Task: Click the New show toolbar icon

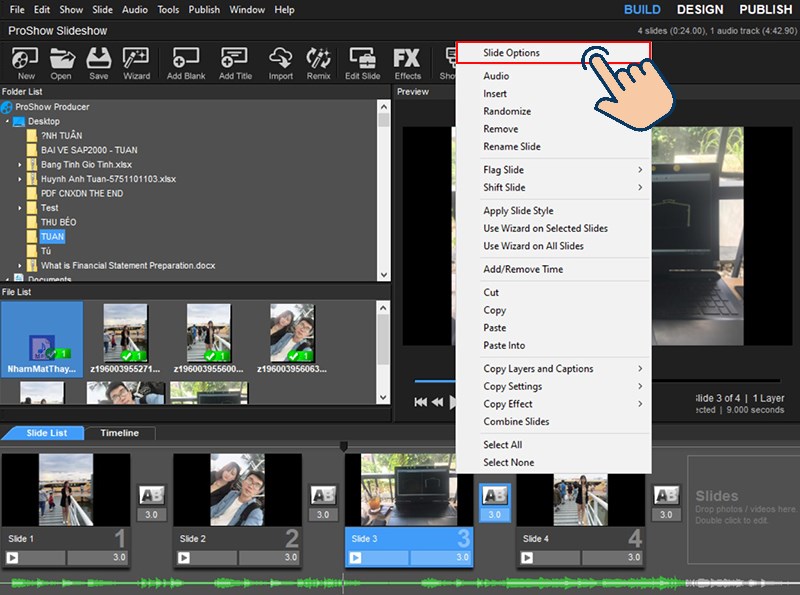Action: [x=25, y=63]
